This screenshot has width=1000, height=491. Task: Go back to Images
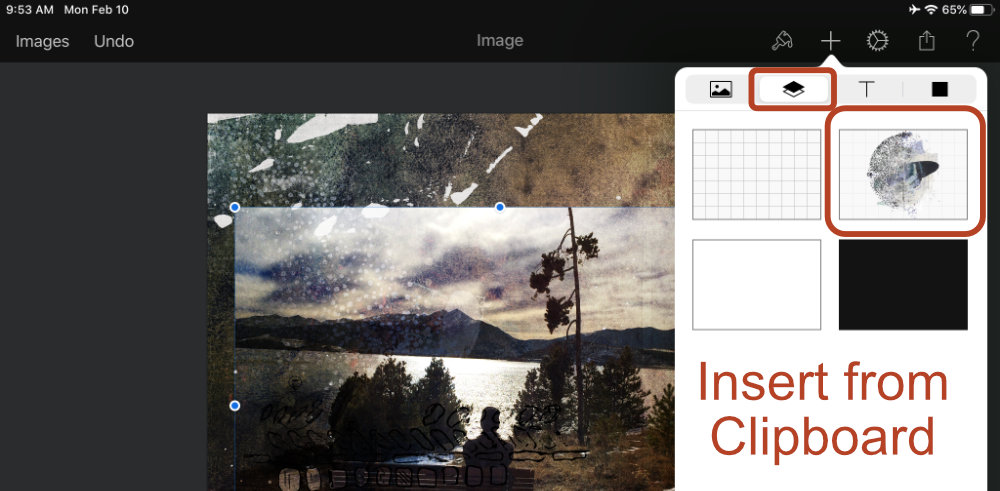[x=42, y=41]
